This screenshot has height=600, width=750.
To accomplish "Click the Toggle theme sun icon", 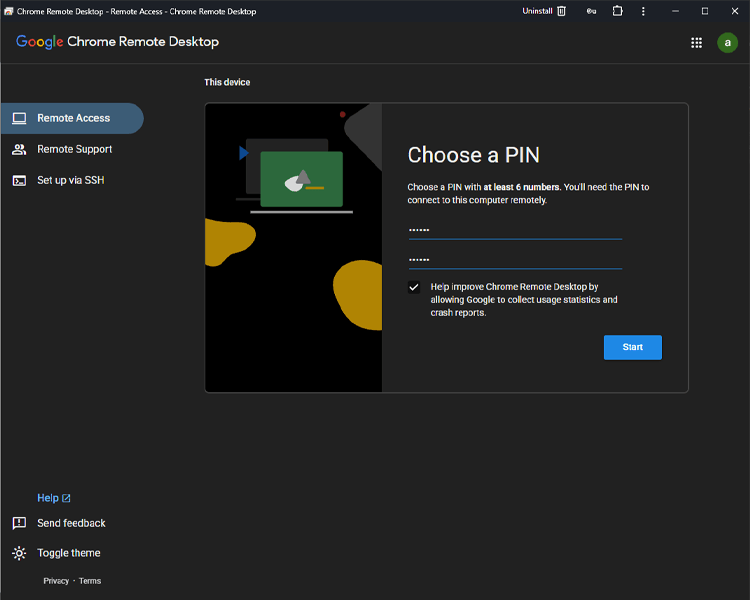I will (19, 553).
